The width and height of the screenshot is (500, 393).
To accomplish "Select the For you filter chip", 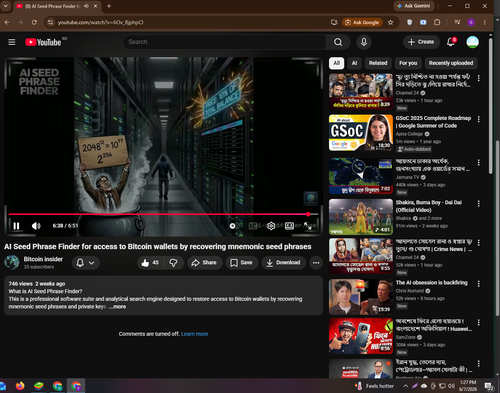I will click(x=408, y=63).
